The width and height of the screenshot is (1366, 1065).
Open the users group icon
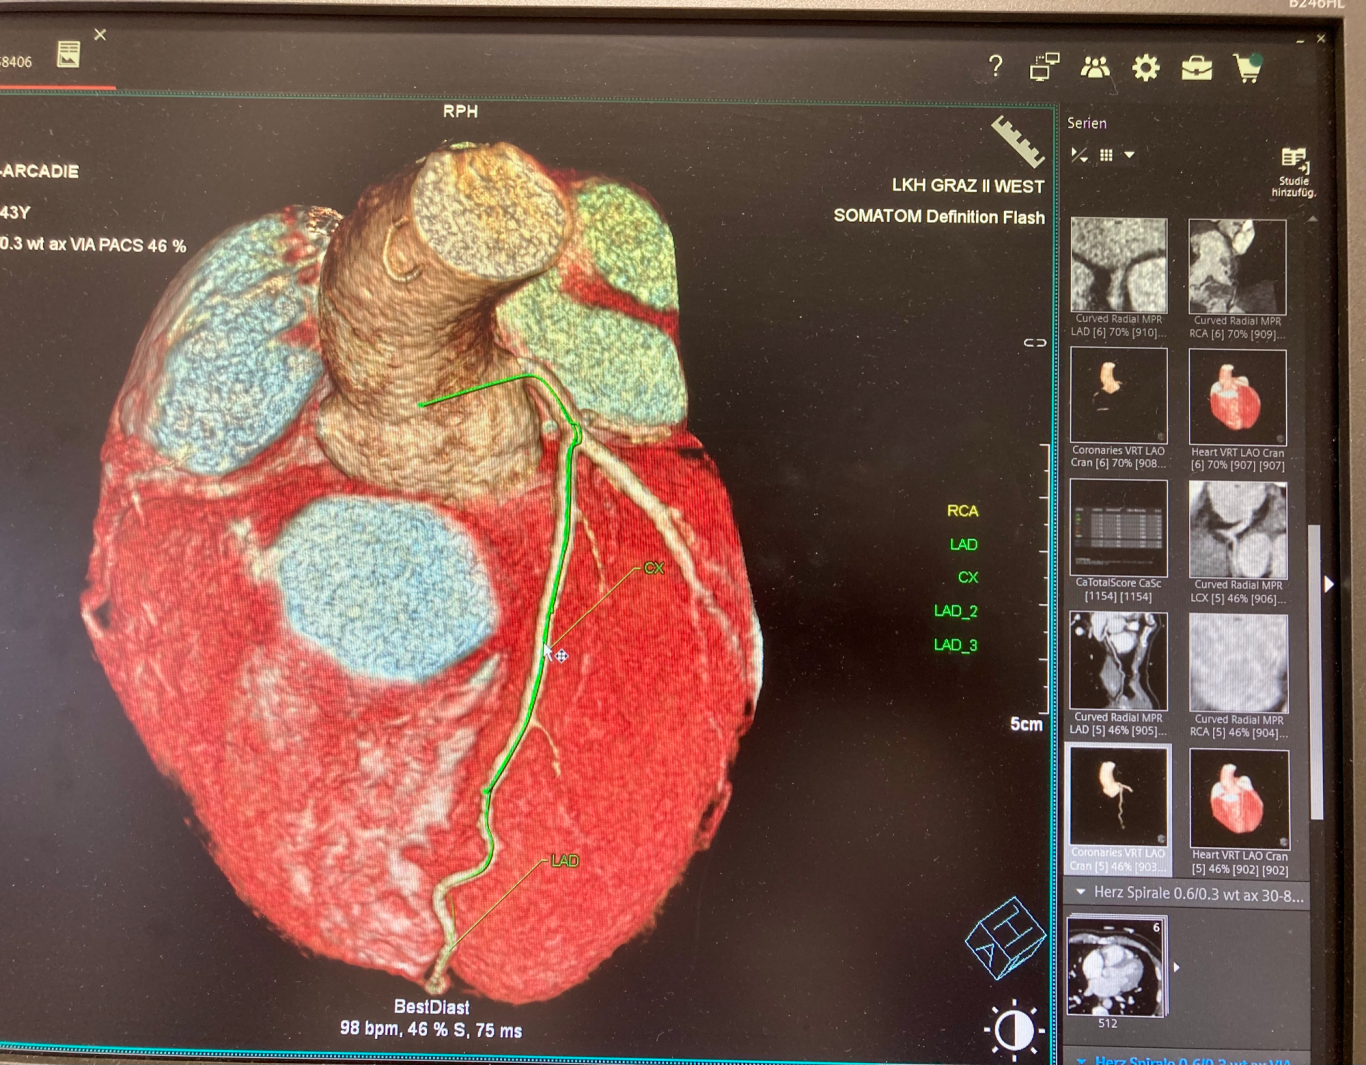[x=1095, y=68]
